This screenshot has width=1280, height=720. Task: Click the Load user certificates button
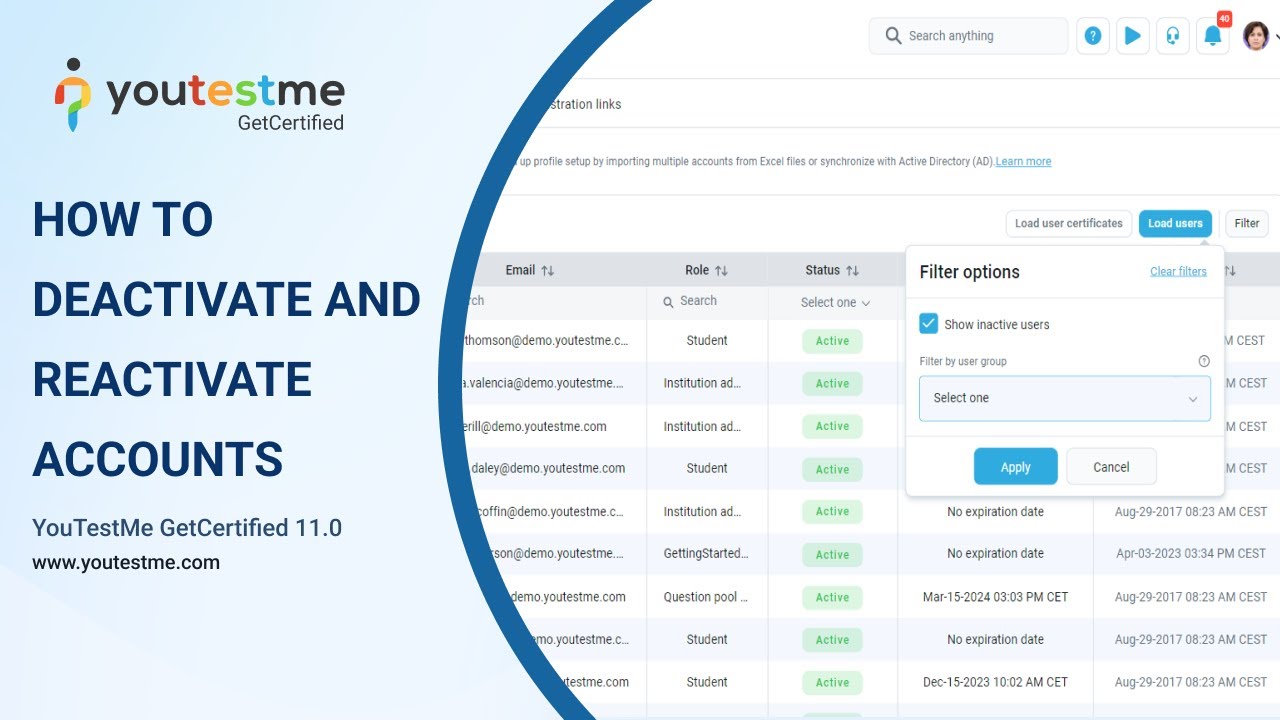pos(1069,223)
